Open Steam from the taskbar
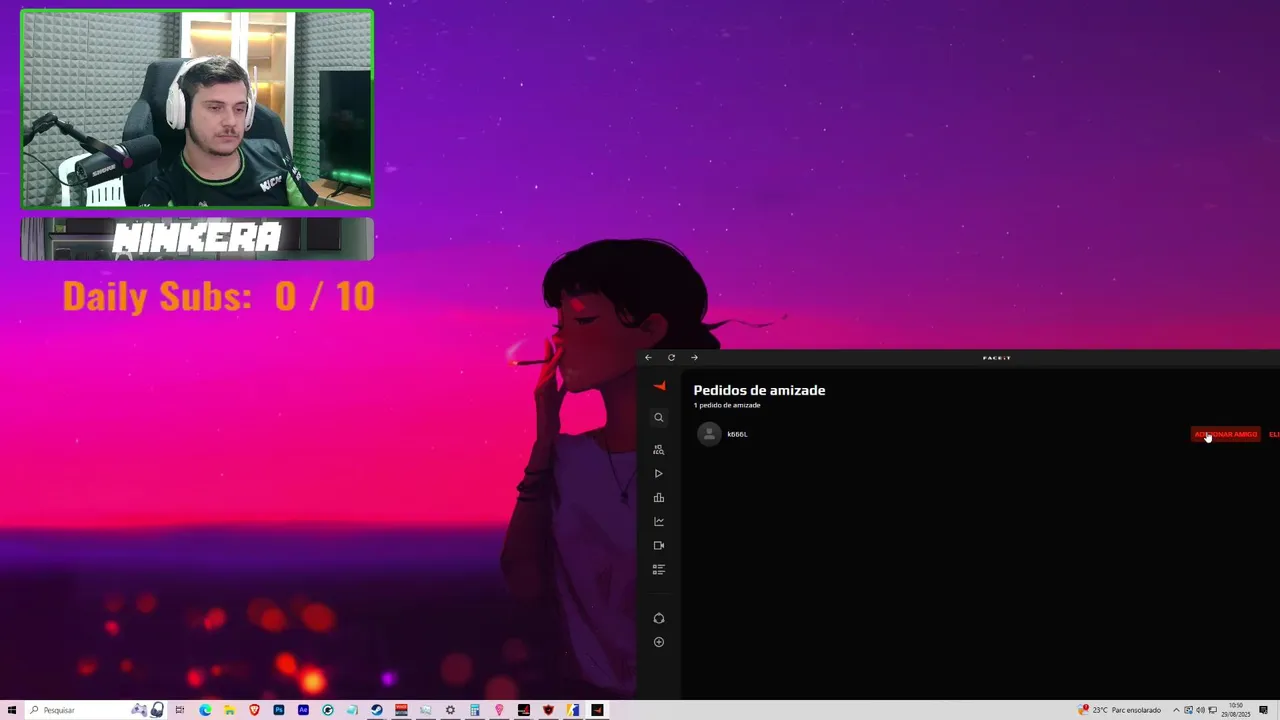The height and width of the screenshot is (720, 1280). pyautogui.click(x=377, y=710)
